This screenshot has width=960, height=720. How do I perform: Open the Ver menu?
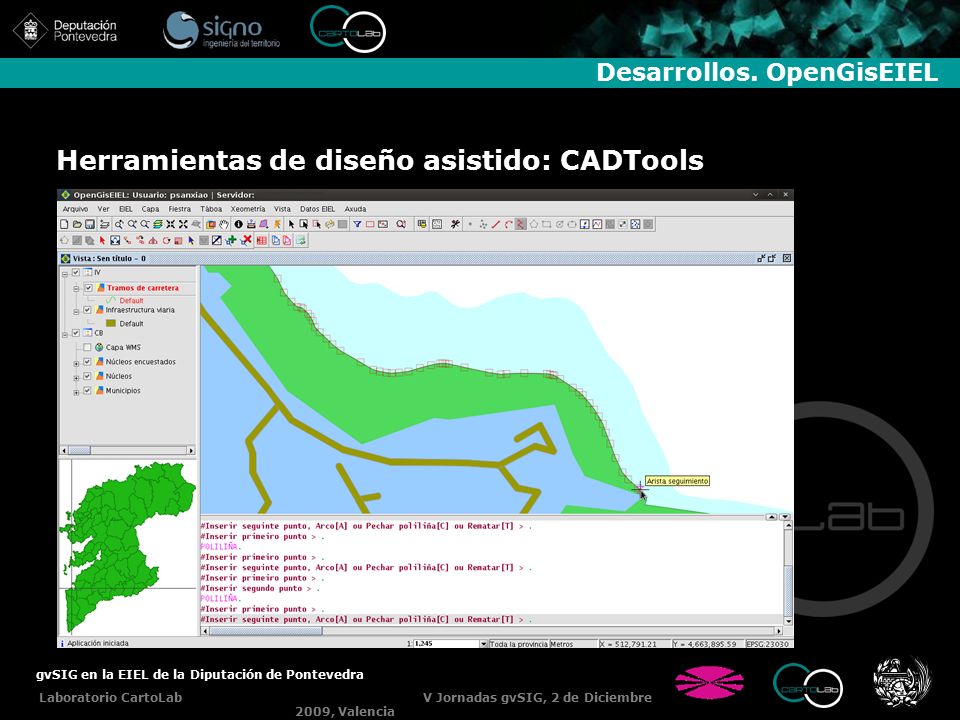[x=103, y=209]
